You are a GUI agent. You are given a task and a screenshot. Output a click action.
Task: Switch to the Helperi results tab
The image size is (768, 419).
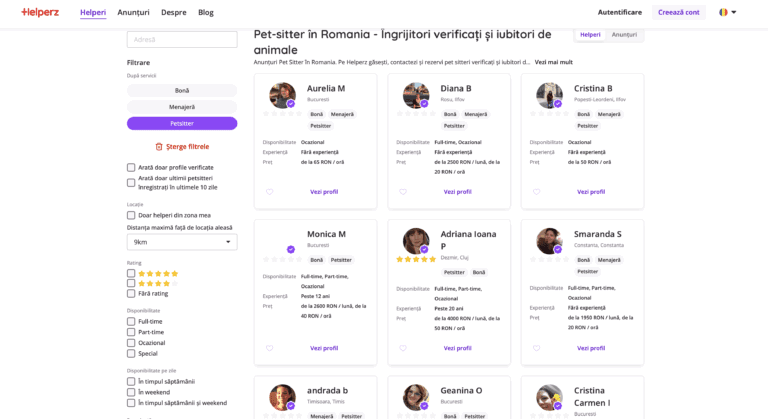tap(590, 35)
